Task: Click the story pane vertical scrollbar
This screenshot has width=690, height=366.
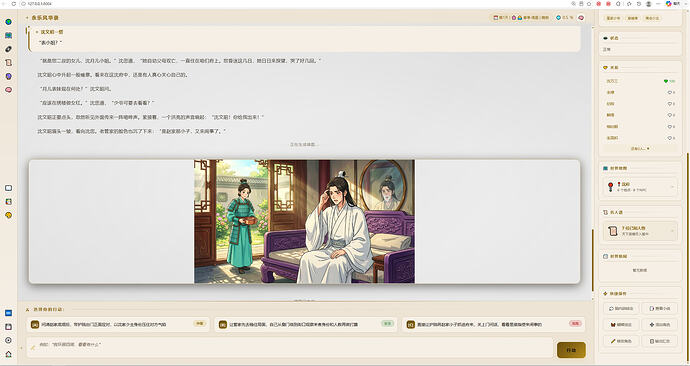Action: coord(592,260)
